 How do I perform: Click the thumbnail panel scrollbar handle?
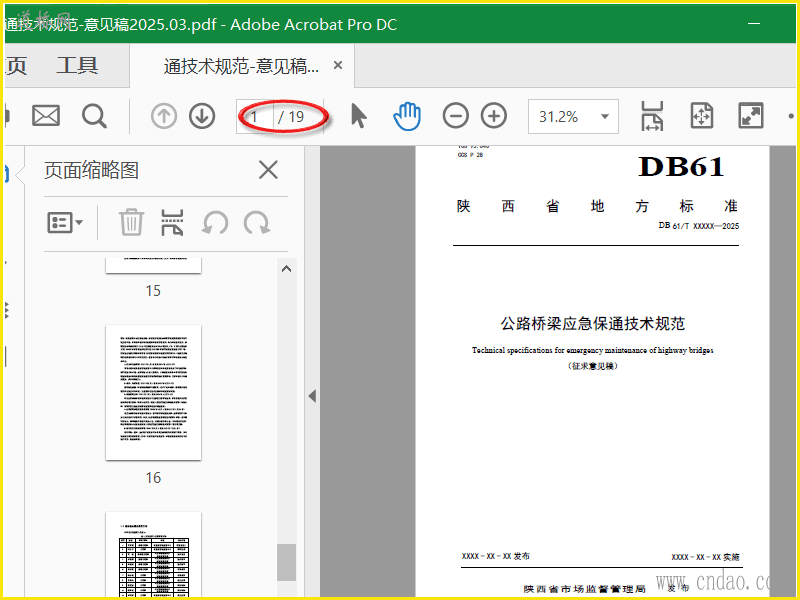click(287, 562)
